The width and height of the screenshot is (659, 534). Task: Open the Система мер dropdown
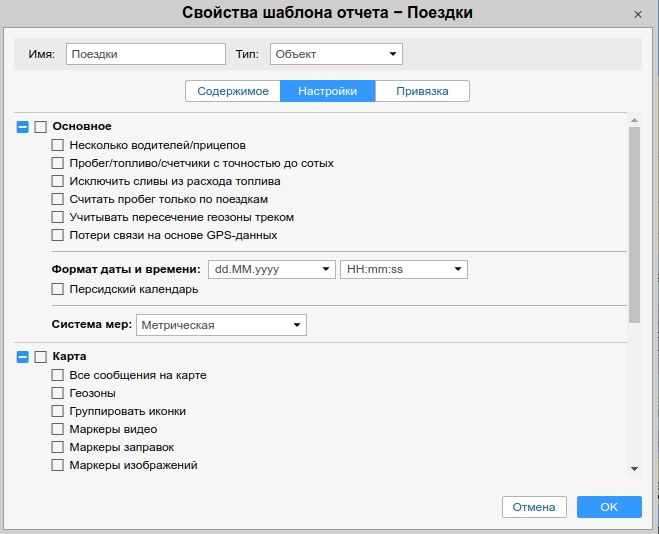(x=221, y=325)
